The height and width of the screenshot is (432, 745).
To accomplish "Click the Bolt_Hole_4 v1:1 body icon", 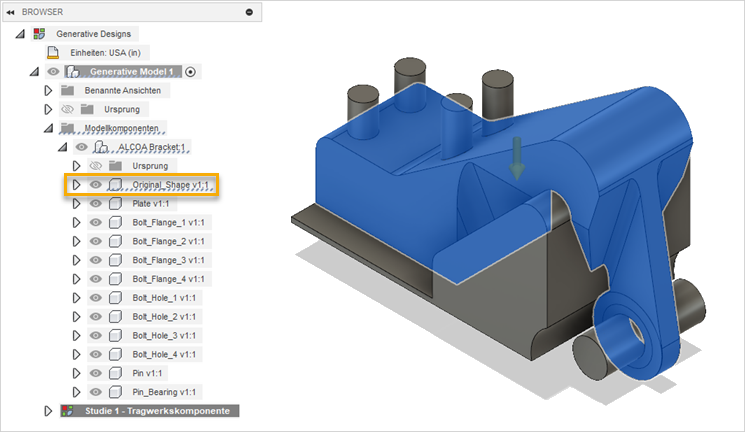I will (x=115, y=355).
